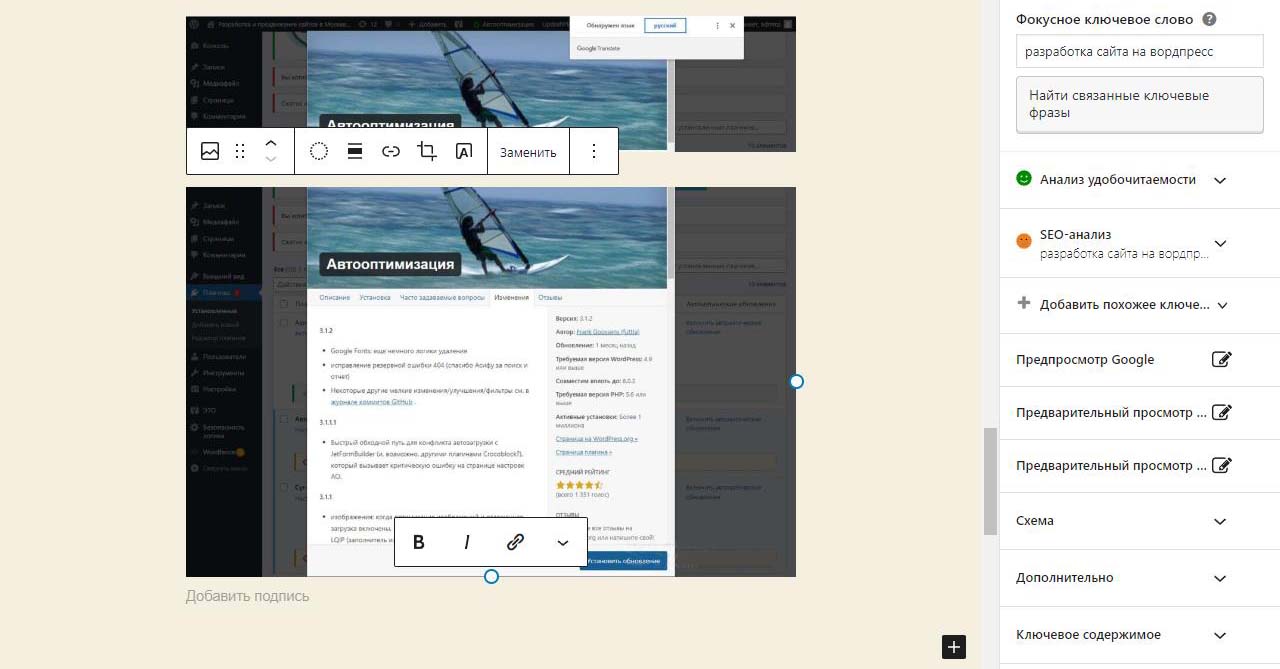Add text over the image

pyautogui.click(x=463, y=152)
